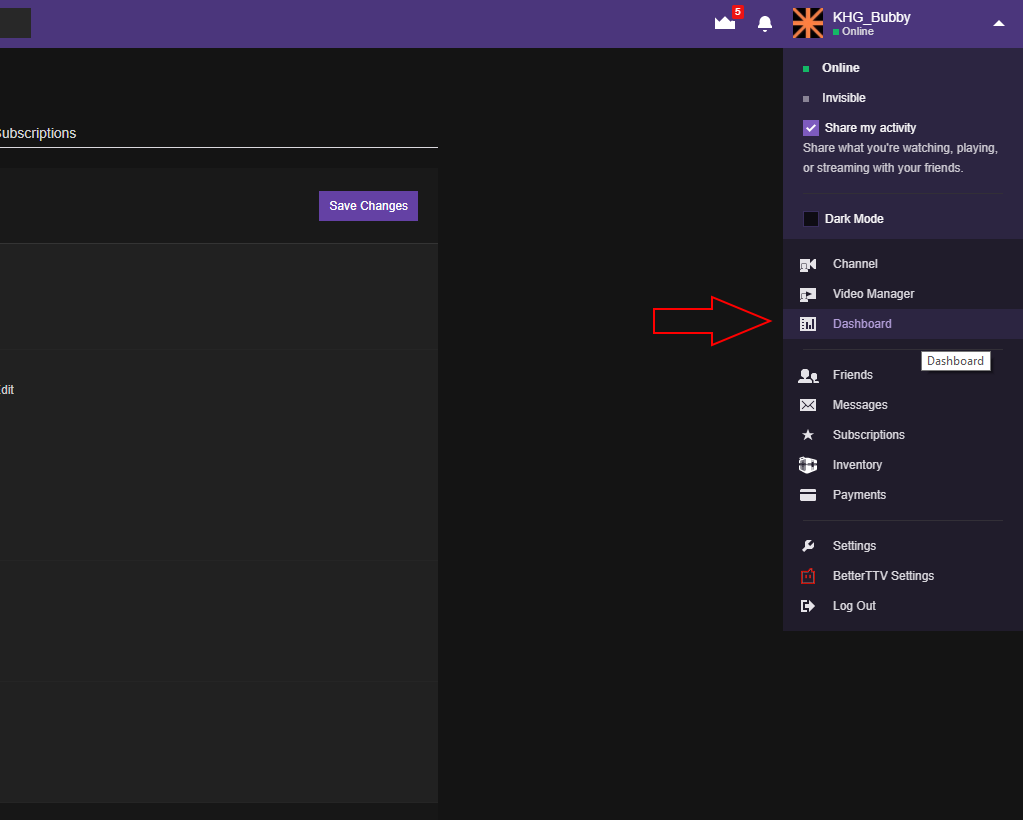Click the dark search box in header
The height and width of the screenshot is (820, 1023).
tap(15, 23)
